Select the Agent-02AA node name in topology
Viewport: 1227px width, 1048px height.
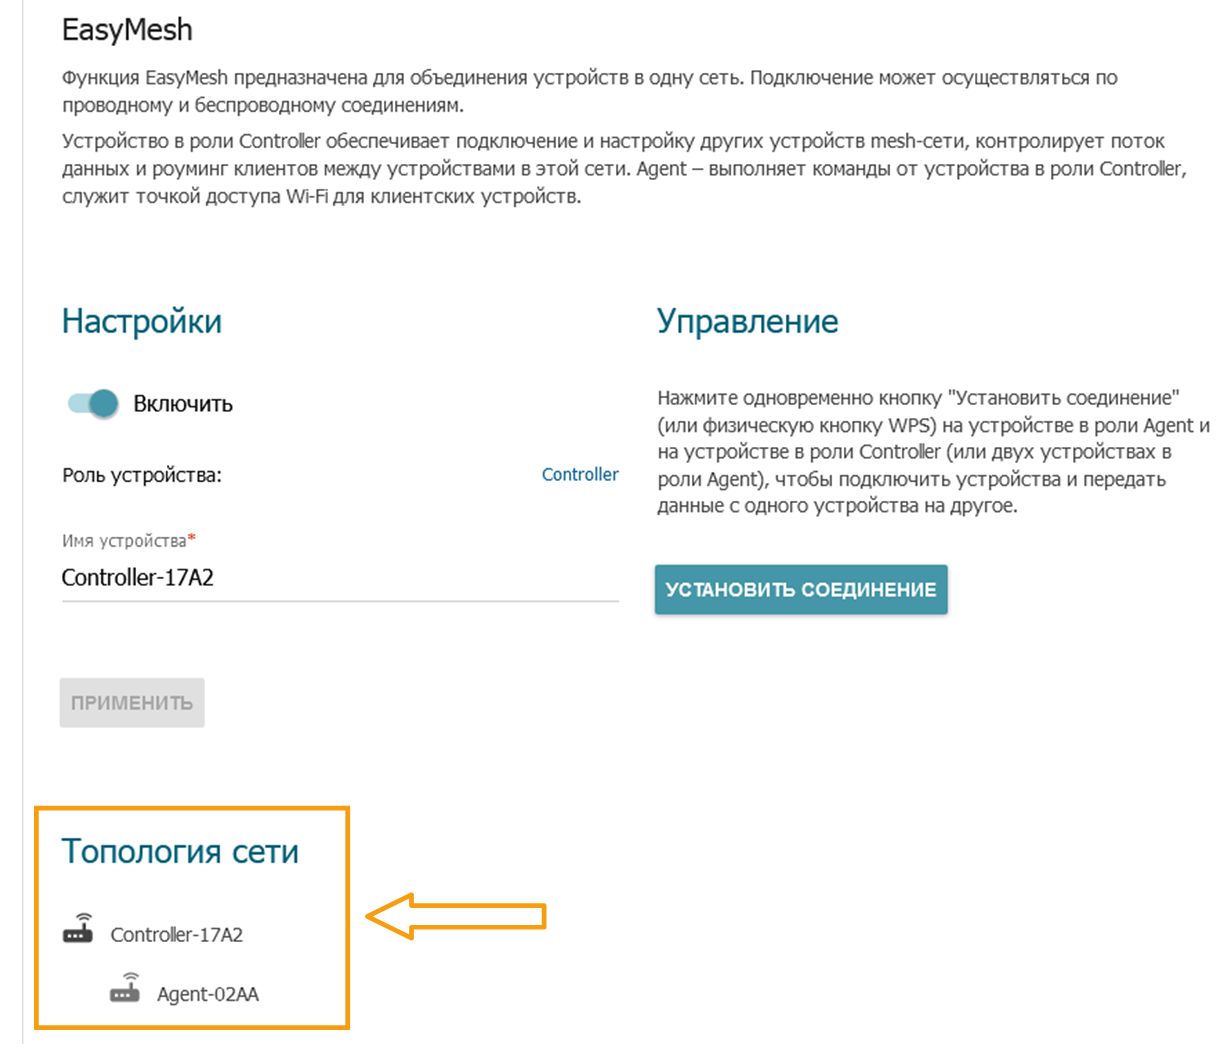(208, 994)
